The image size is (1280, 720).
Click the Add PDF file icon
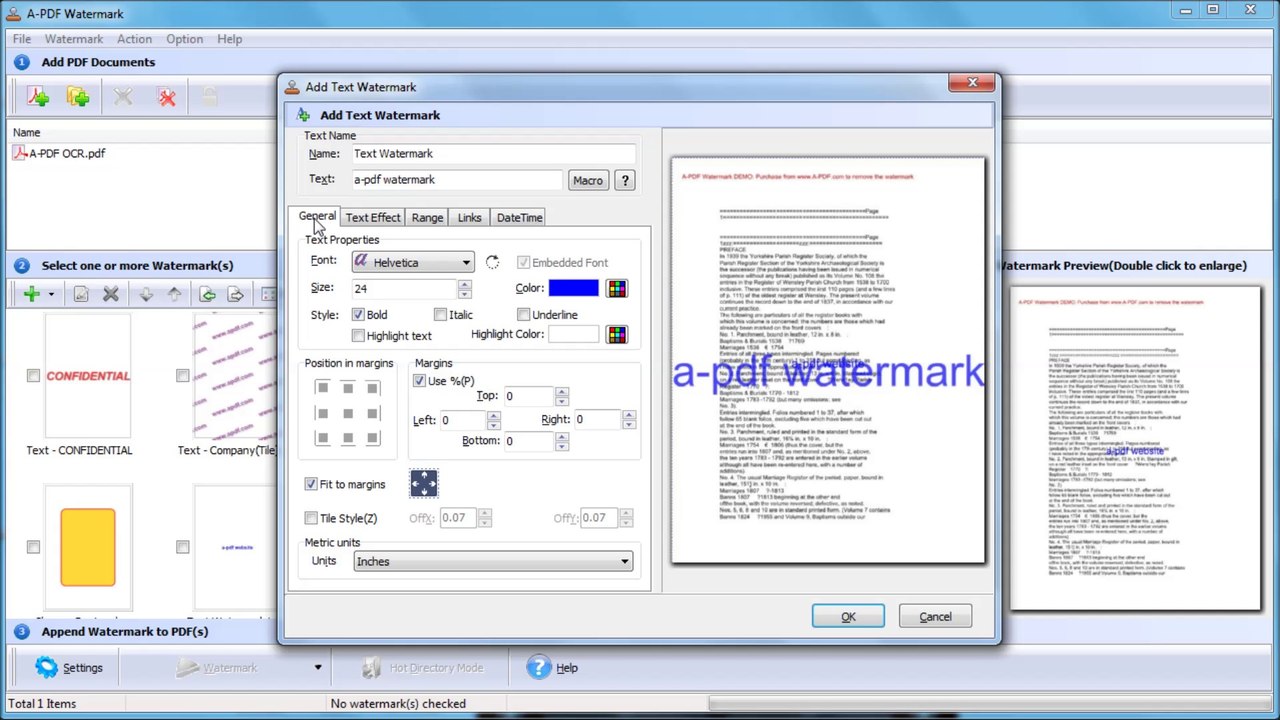pos(37,97)
